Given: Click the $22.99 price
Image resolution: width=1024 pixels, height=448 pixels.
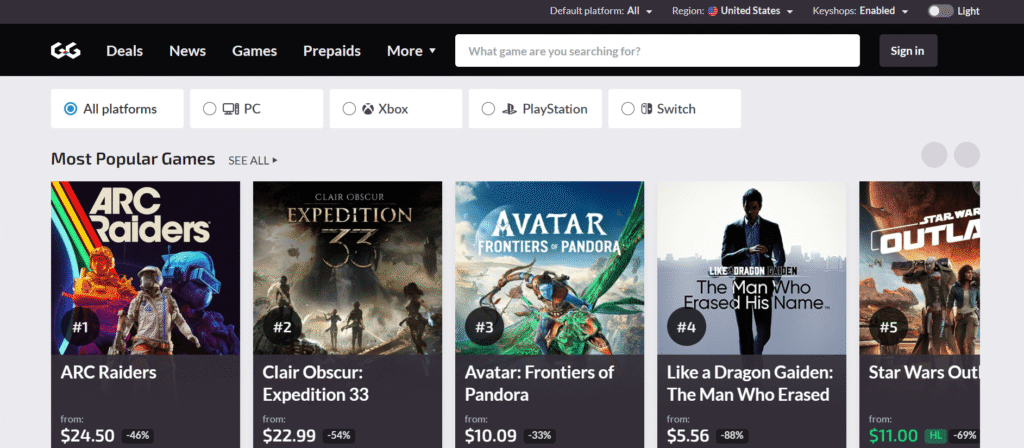Looking at the screenshot, I should click(289, 436).
